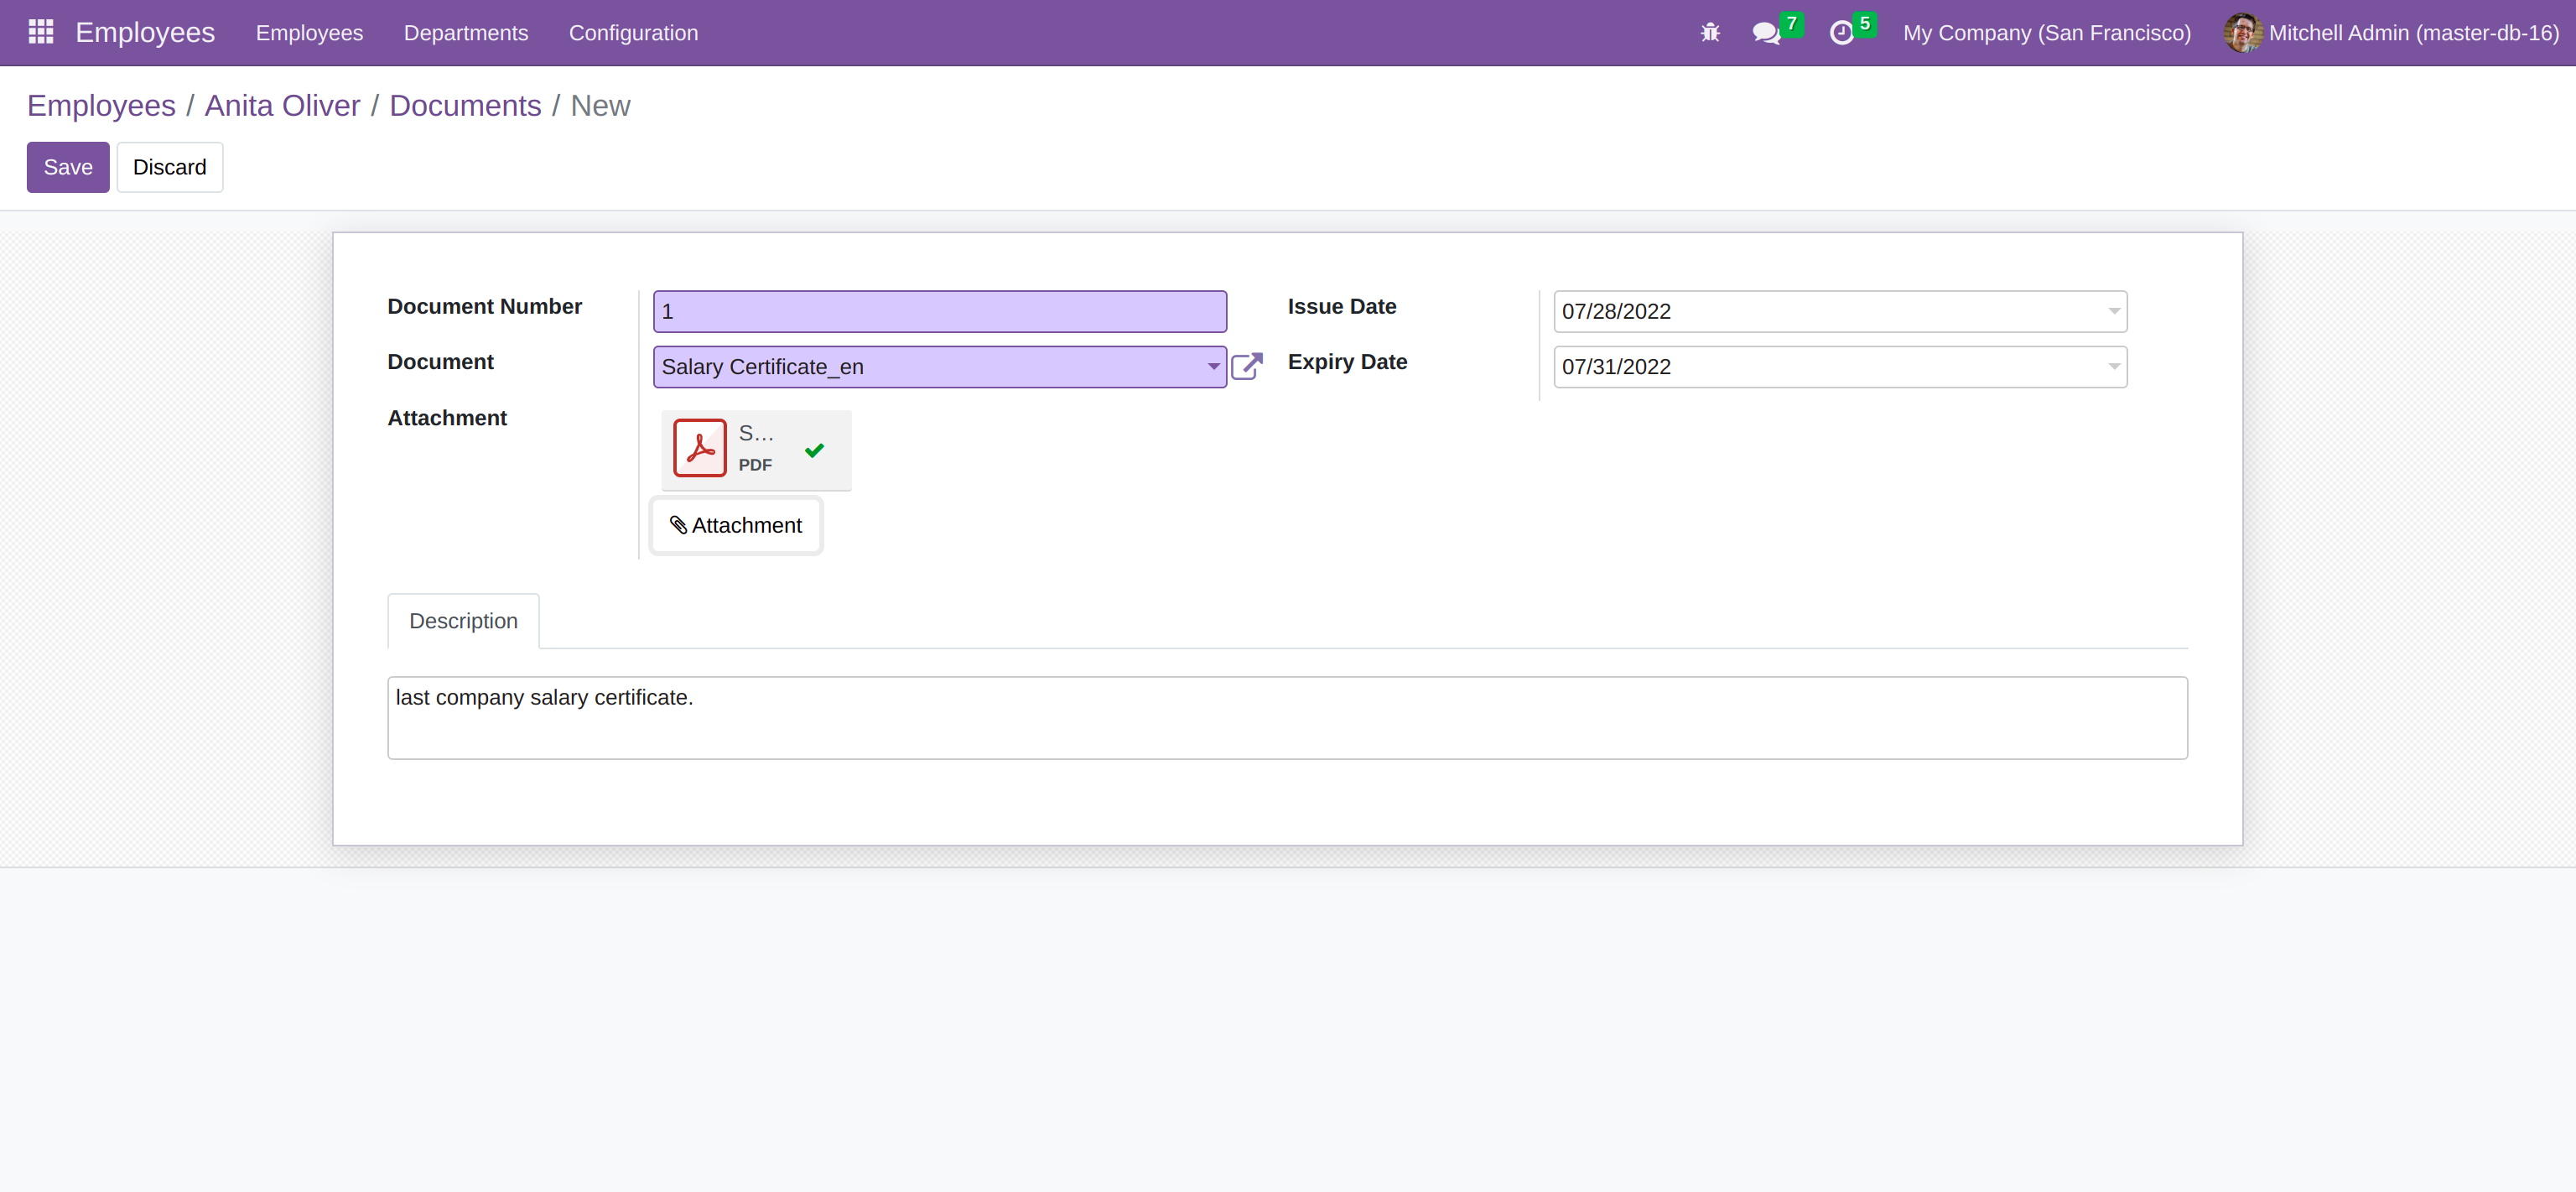Viewport: 2576px width, 1192px height.
Task: Open the conversations chat bubble icon
Action: point(1766,33)
